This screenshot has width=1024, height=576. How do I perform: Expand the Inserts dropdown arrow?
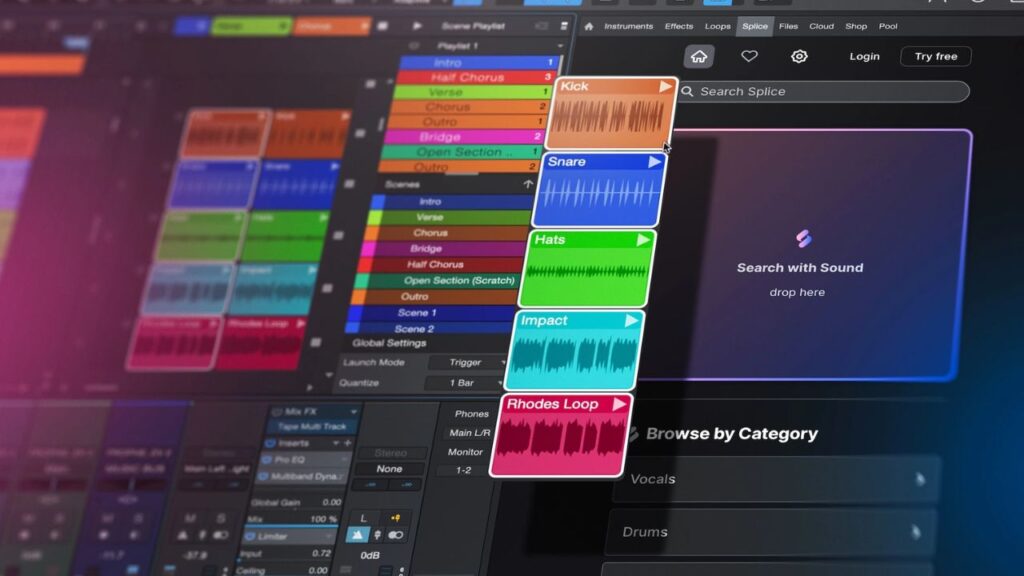pos(336,443)
